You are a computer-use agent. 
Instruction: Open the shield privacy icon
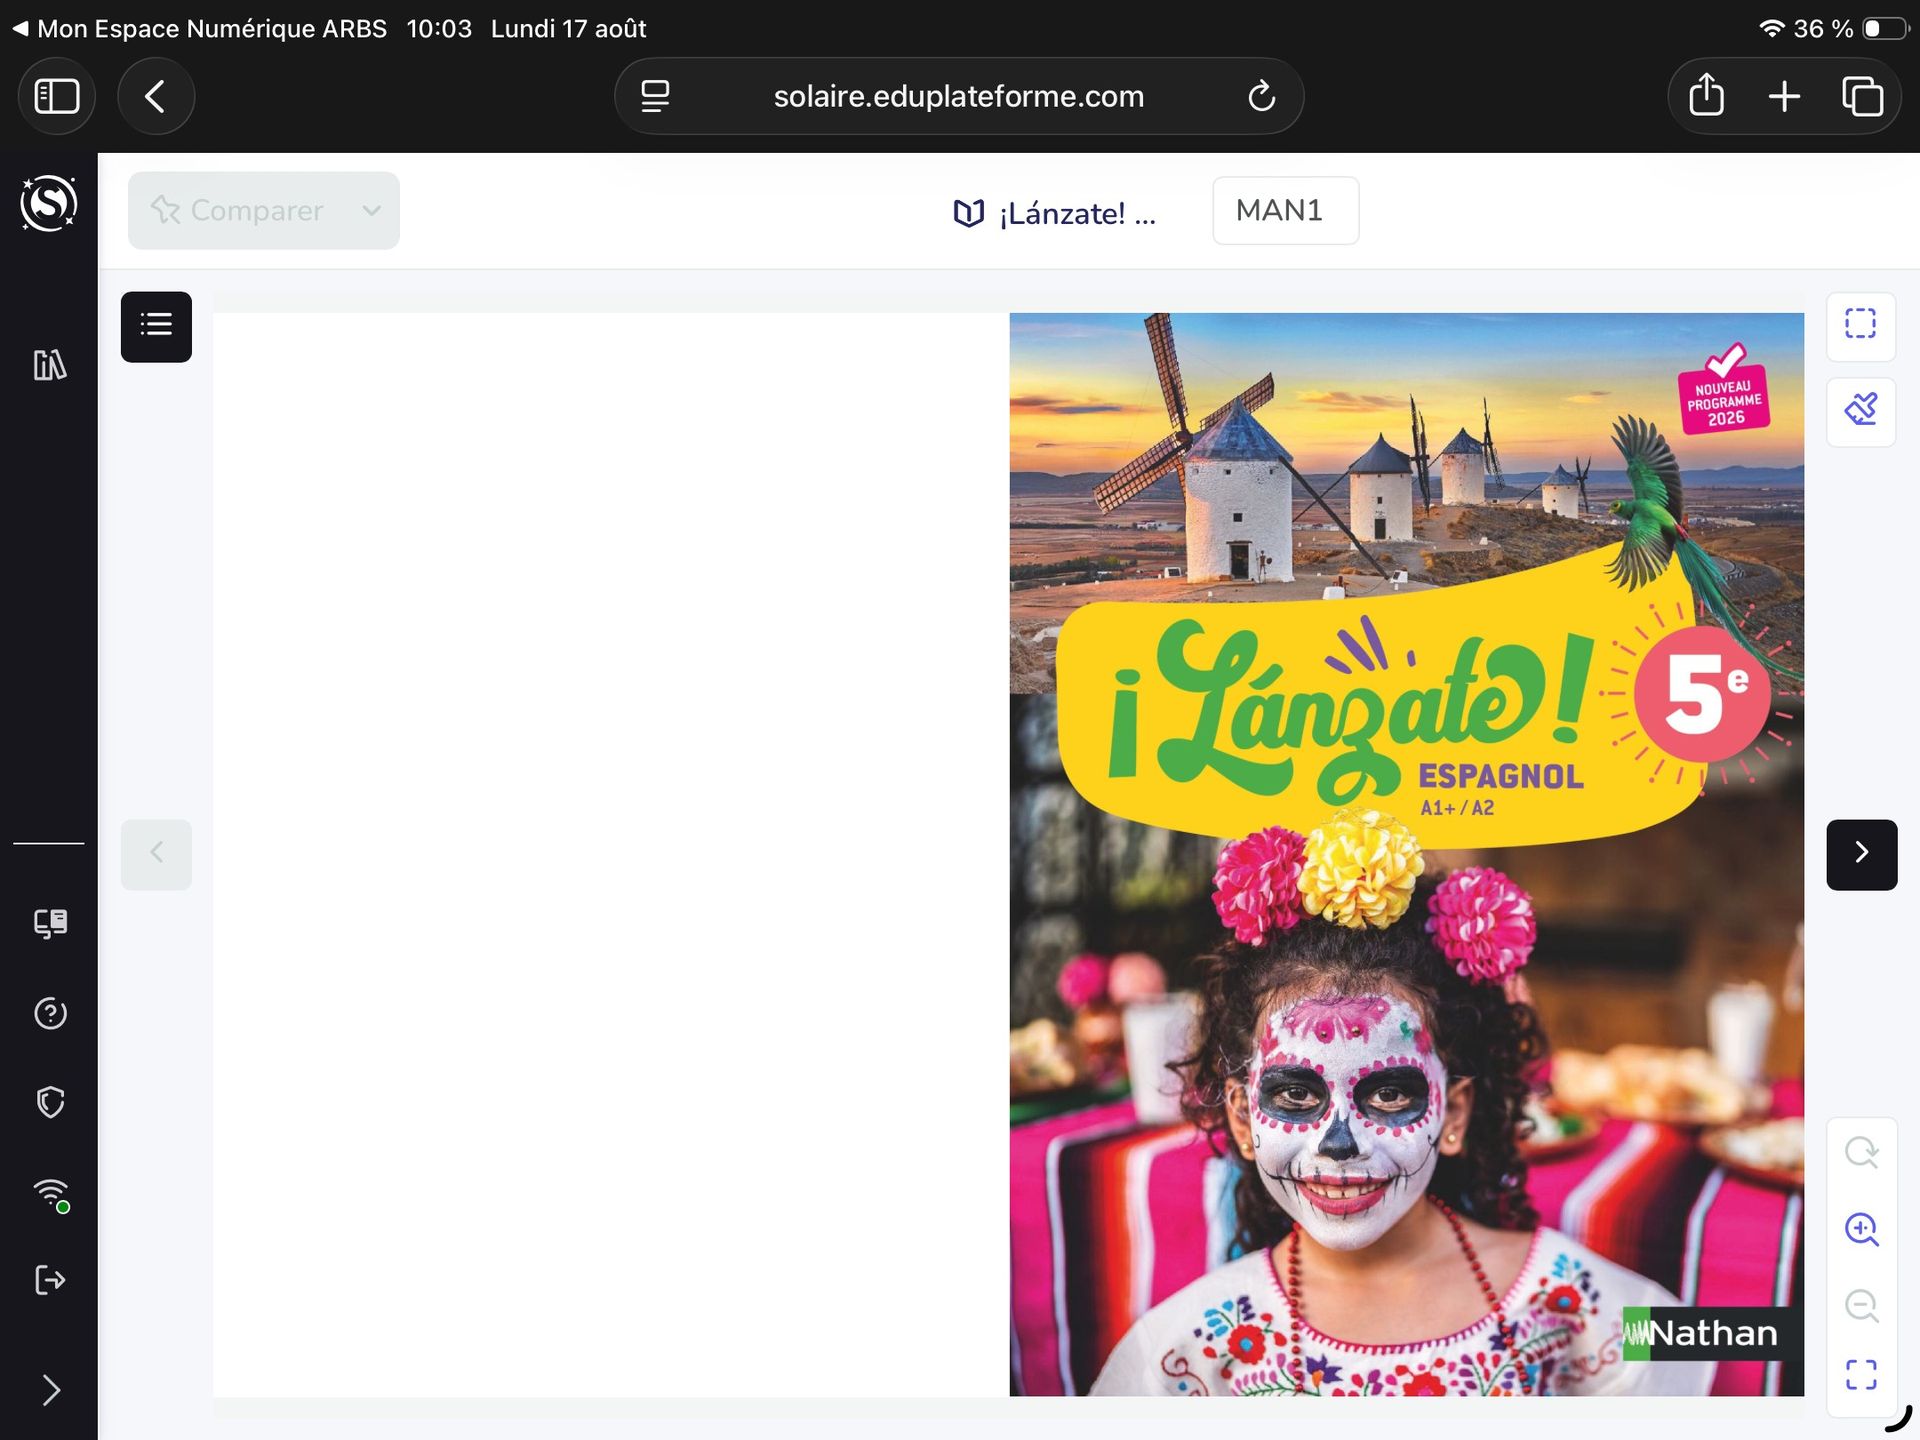click(50, 1102)
